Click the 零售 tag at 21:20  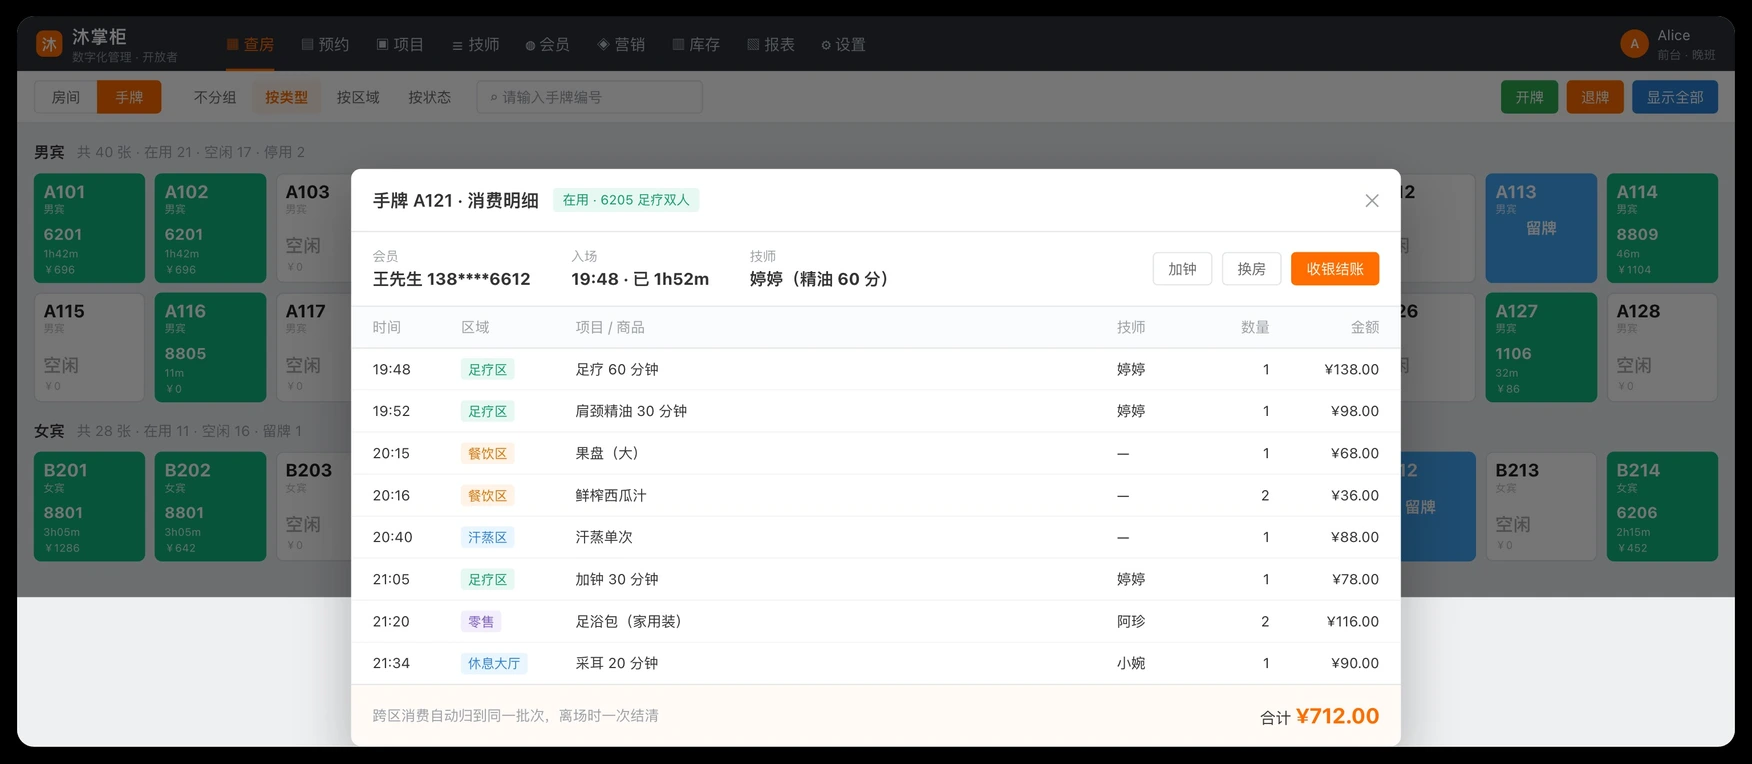pos(481,621)
